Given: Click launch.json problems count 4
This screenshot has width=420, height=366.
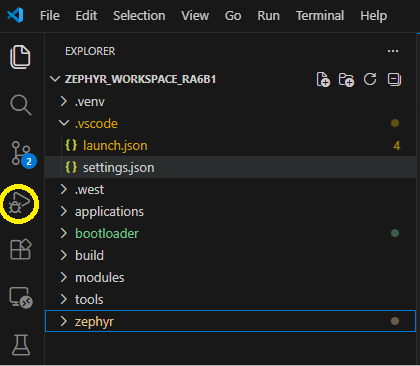Looking at the screenshot, I should click(397, 146).
